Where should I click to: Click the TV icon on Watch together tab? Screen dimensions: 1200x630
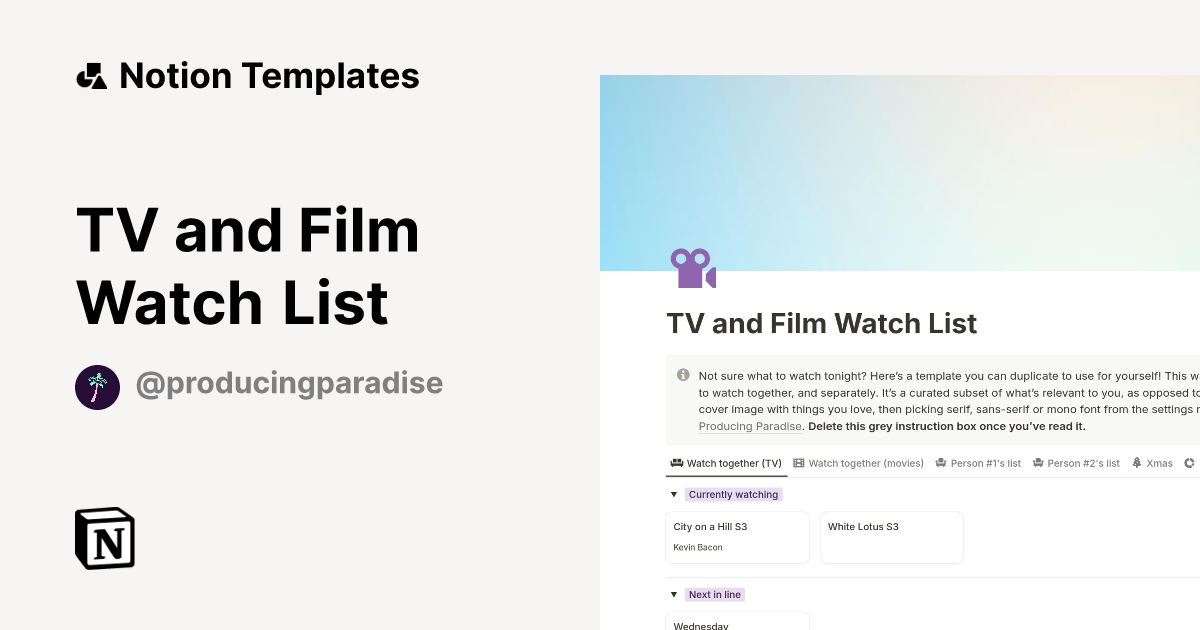676,463
